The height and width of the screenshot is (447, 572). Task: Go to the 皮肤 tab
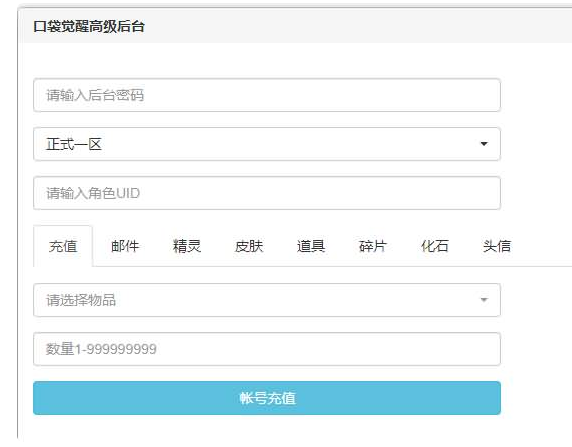tap(249, 246)
